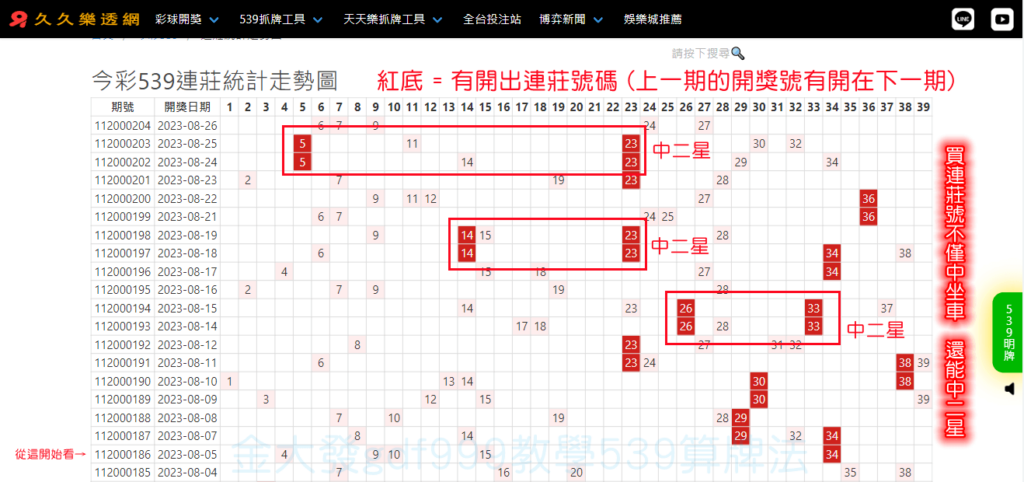Click red 34 cell in 2023-08-17 row
Image resolution: width=1024 pixels, height=482 pixels.
832,271
